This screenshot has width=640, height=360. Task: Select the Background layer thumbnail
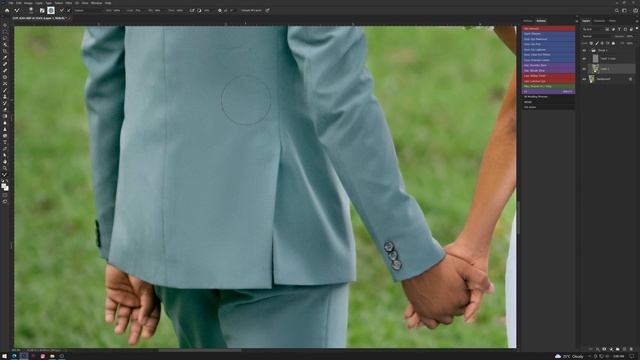coord(591,78)
